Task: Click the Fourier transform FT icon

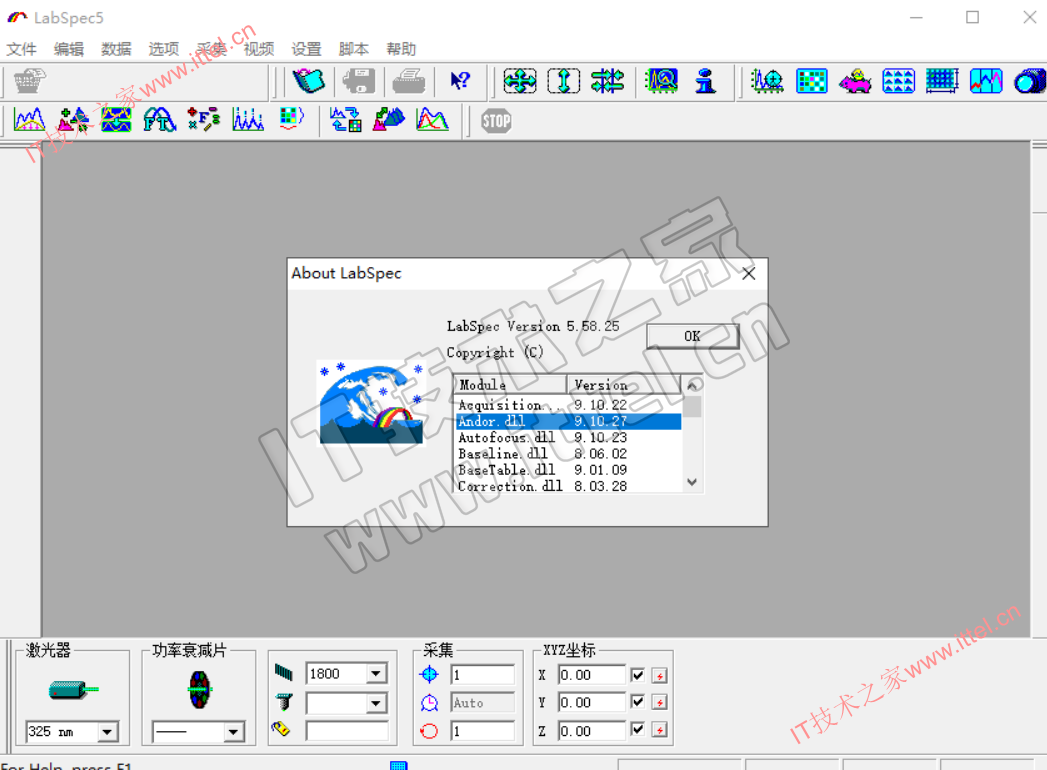Action: coord(159,121)
